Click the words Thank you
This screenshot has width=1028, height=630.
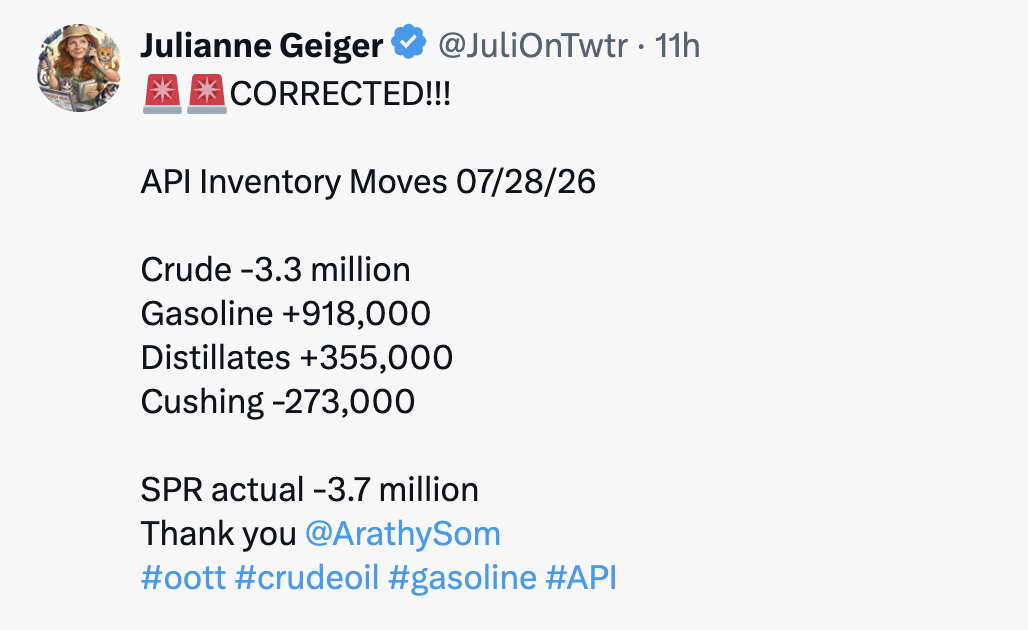point(218,534)
